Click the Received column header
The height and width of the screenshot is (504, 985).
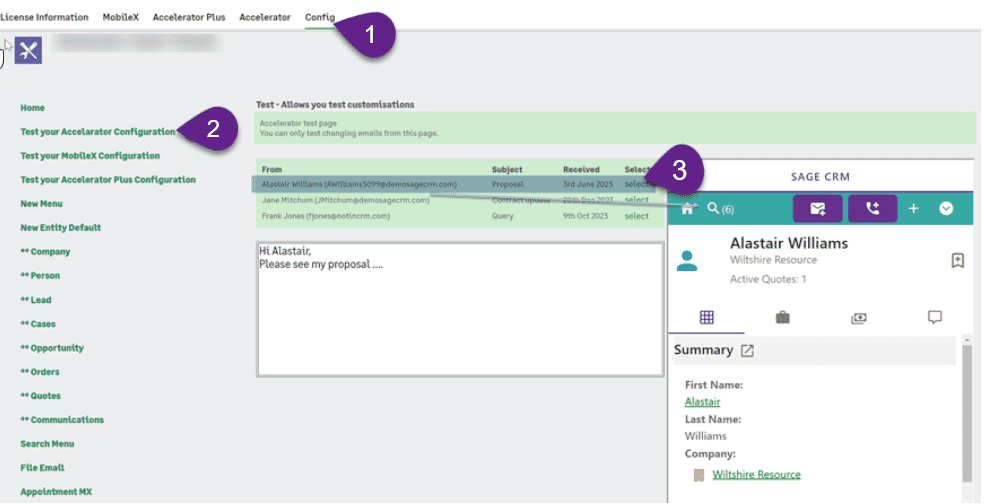[581, 169]
